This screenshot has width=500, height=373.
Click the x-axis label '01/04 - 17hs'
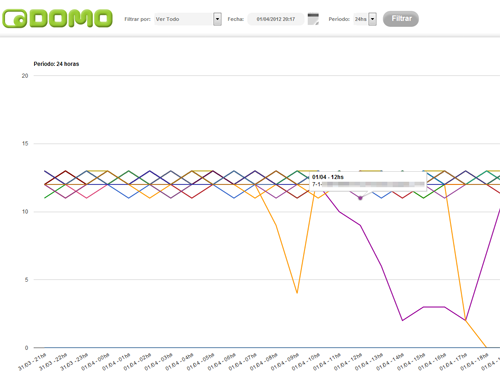click(x=453, y=362)
